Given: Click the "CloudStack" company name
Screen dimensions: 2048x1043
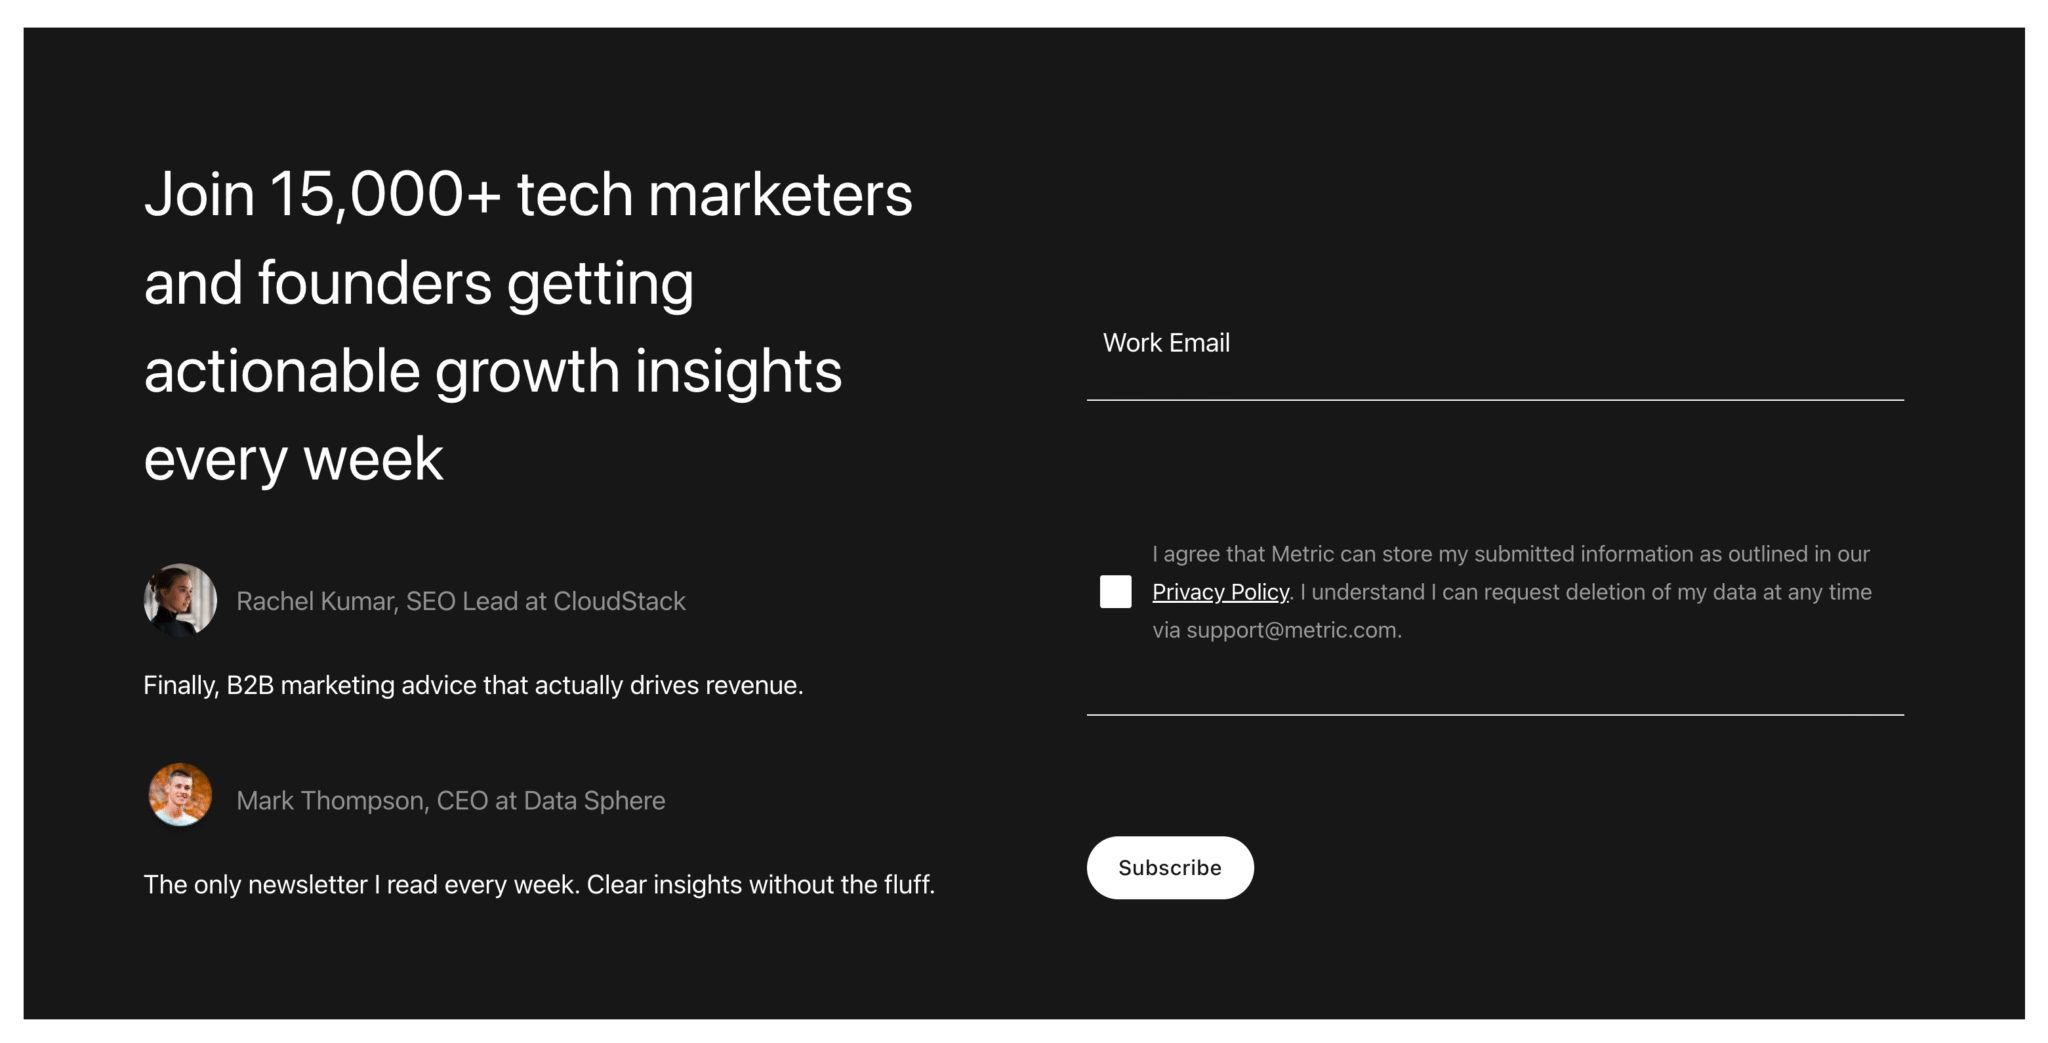Looking at the screenshot, I should coord(619,601).
